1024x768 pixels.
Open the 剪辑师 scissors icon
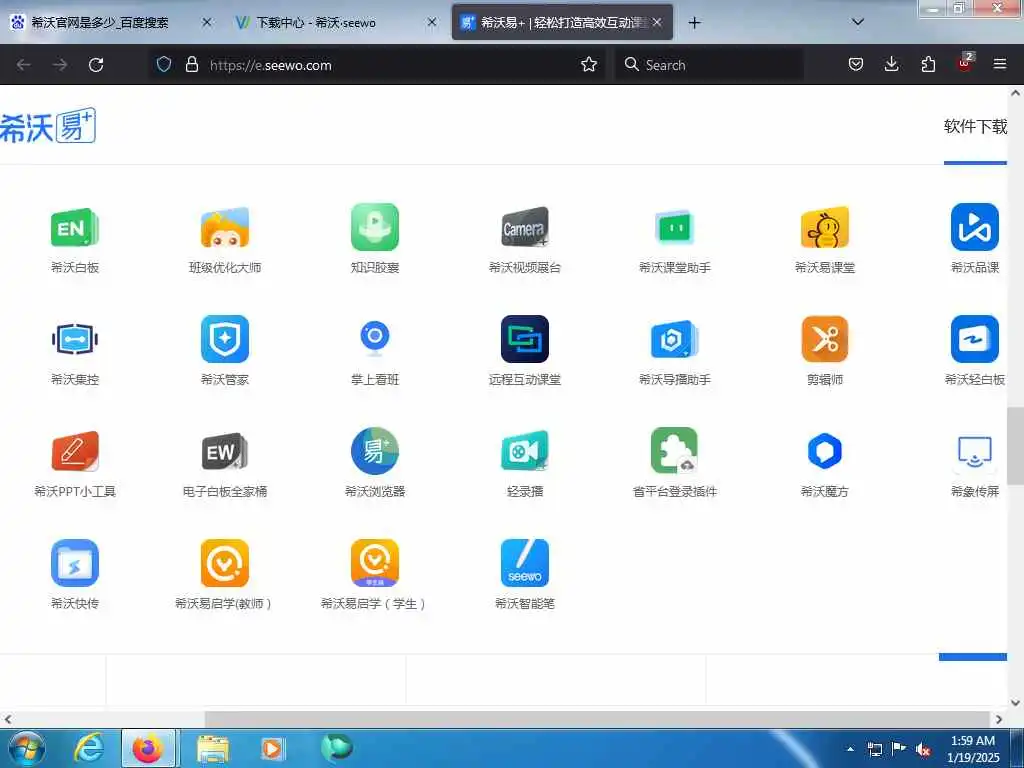[825, 339]
